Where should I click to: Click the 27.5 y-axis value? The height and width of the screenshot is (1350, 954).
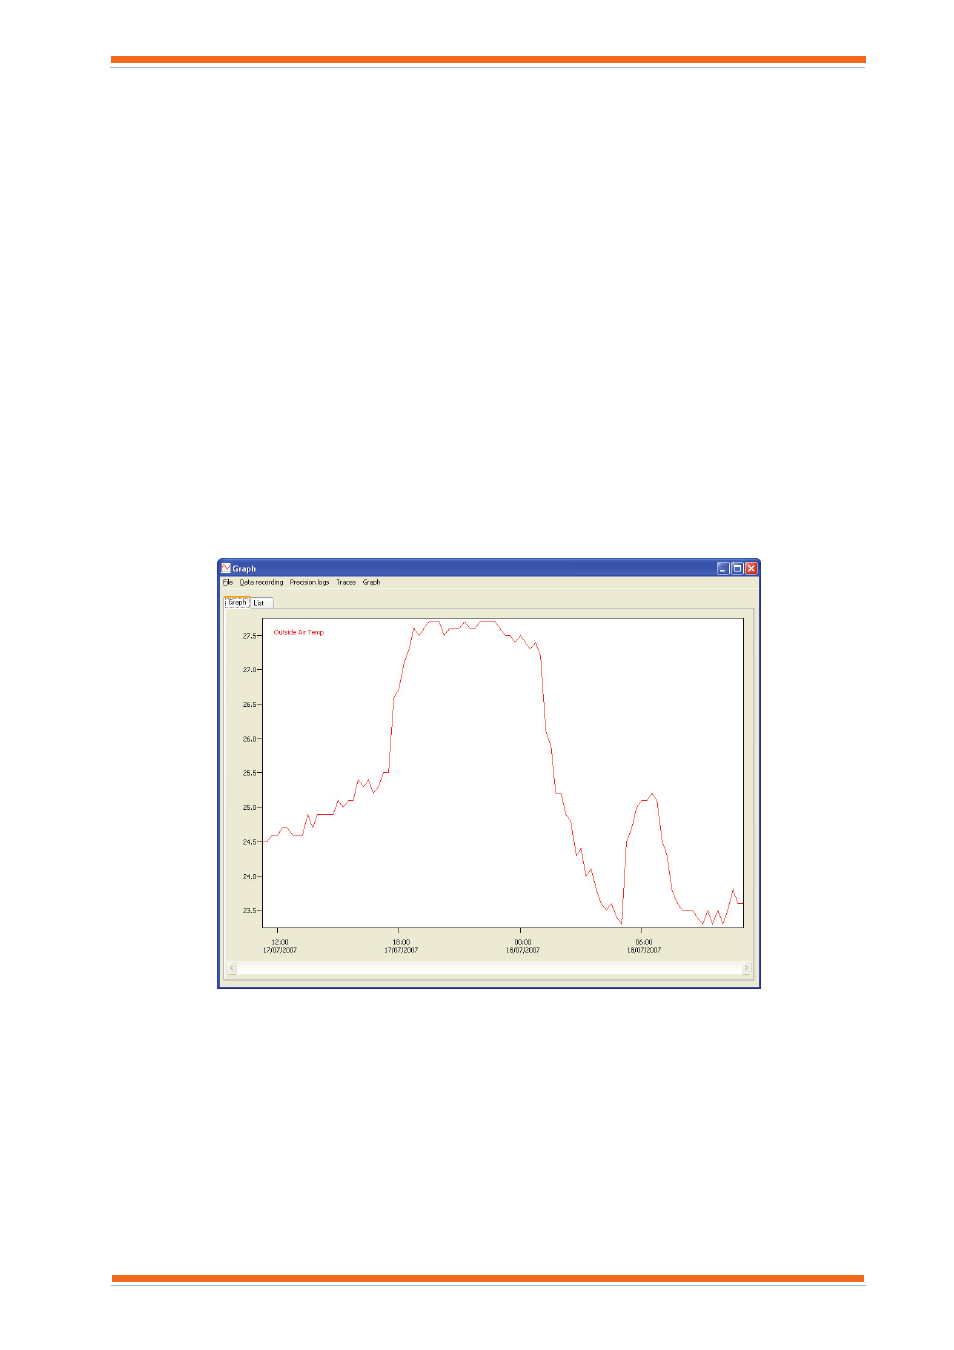pyautogui.click(x=249, y=636)
